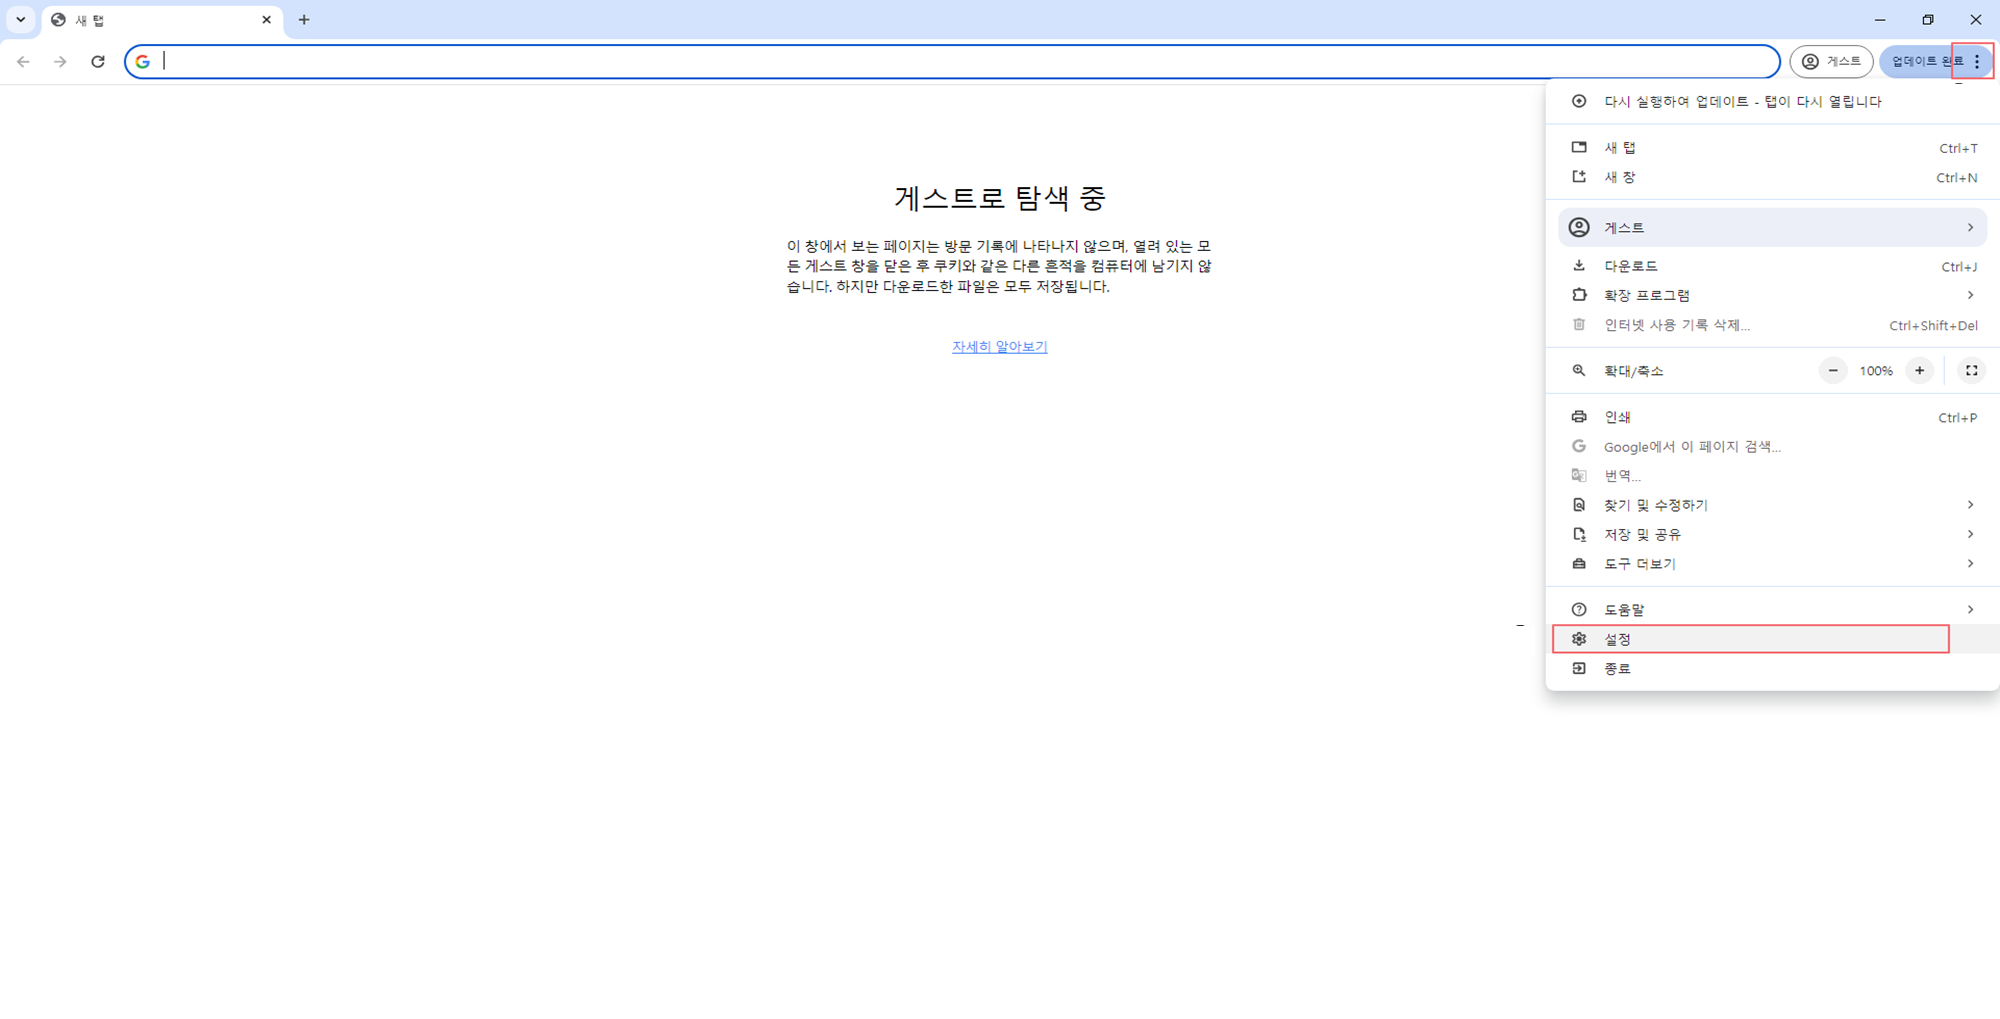Close the 새 탭 tab

tap(266, 20)
